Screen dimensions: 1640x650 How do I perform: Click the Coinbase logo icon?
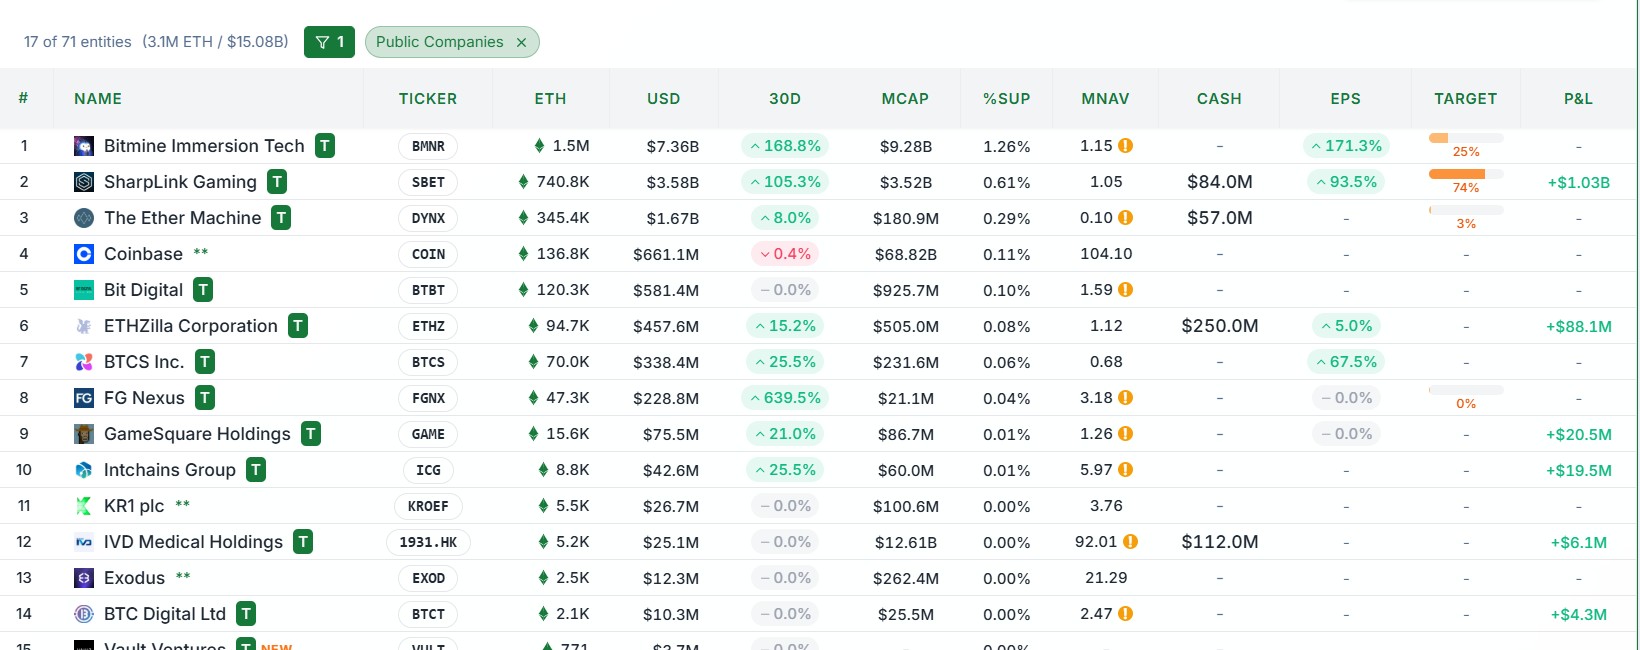(84, 254)
